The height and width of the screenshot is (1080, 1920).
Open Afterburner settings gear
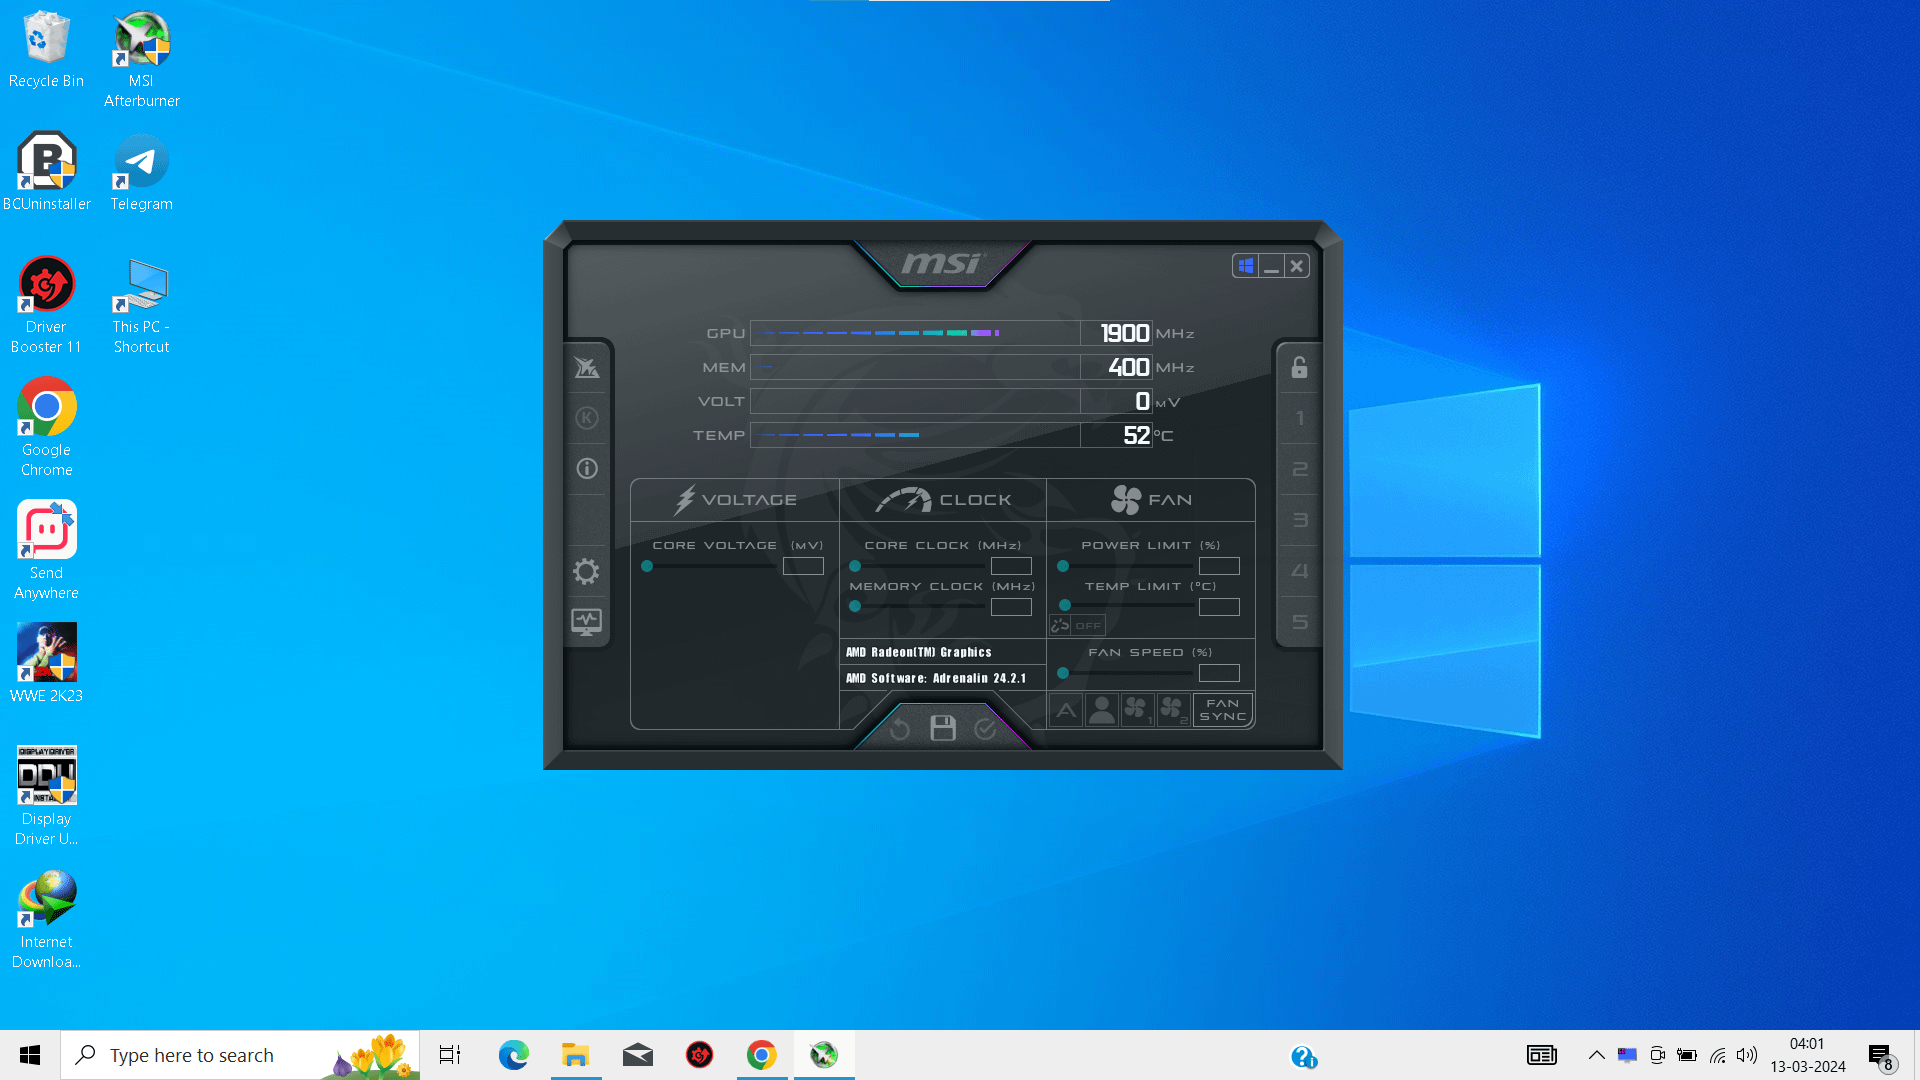586,571
